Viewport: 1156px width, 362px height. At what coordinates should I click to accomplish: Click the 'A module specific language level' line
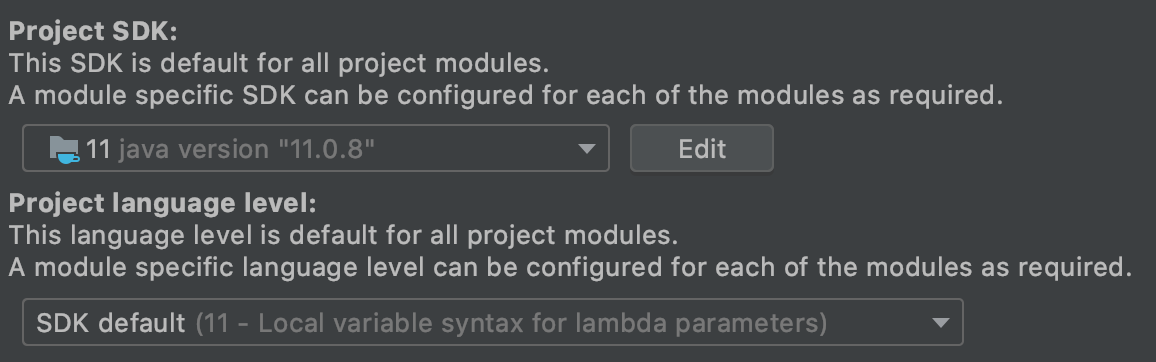click(x=570, y=268)
